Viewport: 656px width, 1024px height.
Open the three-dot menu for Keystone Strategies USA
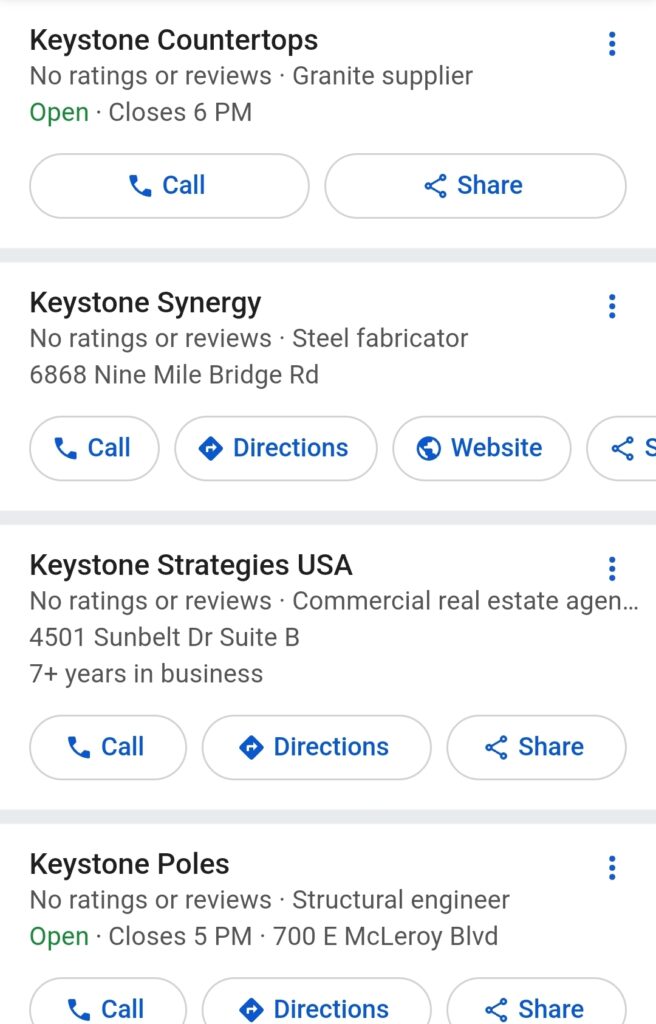coord(612,569)
